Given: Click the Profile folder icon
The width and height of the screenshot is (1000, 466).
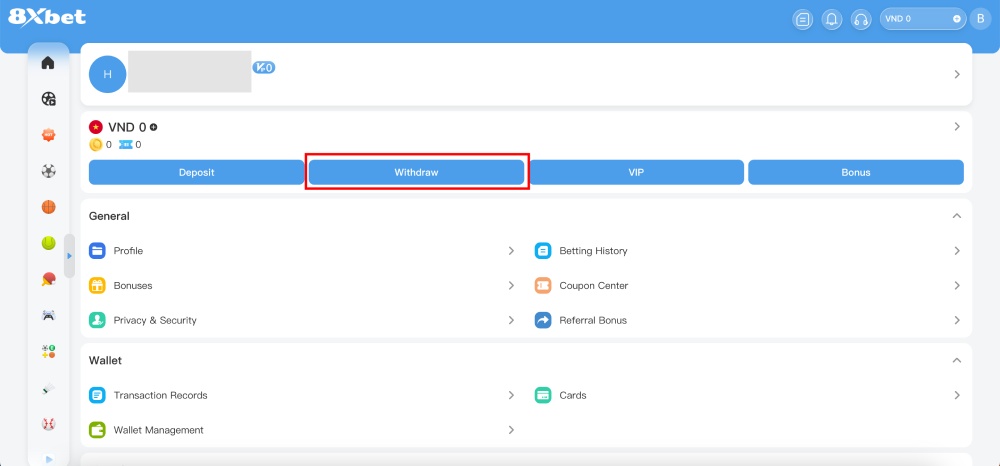Looking at the screenshot, I should [97, 251].
